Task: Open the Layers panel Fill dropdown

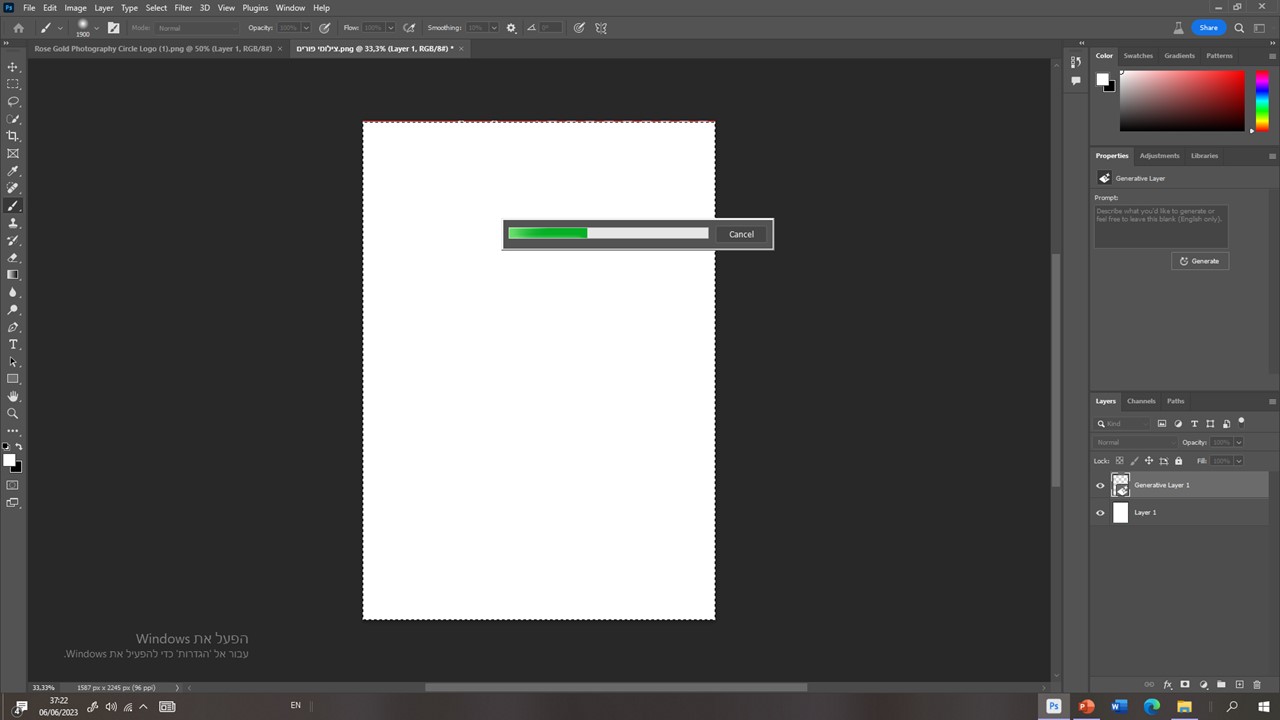Action: click(1238, 461)
